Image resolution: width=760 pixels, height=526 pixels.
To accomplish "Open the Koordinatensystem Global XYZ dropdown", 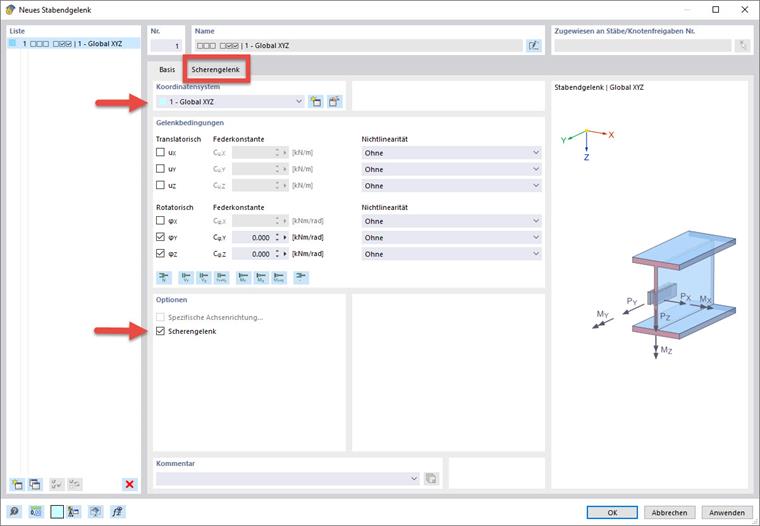I will [x=230, y=102].
